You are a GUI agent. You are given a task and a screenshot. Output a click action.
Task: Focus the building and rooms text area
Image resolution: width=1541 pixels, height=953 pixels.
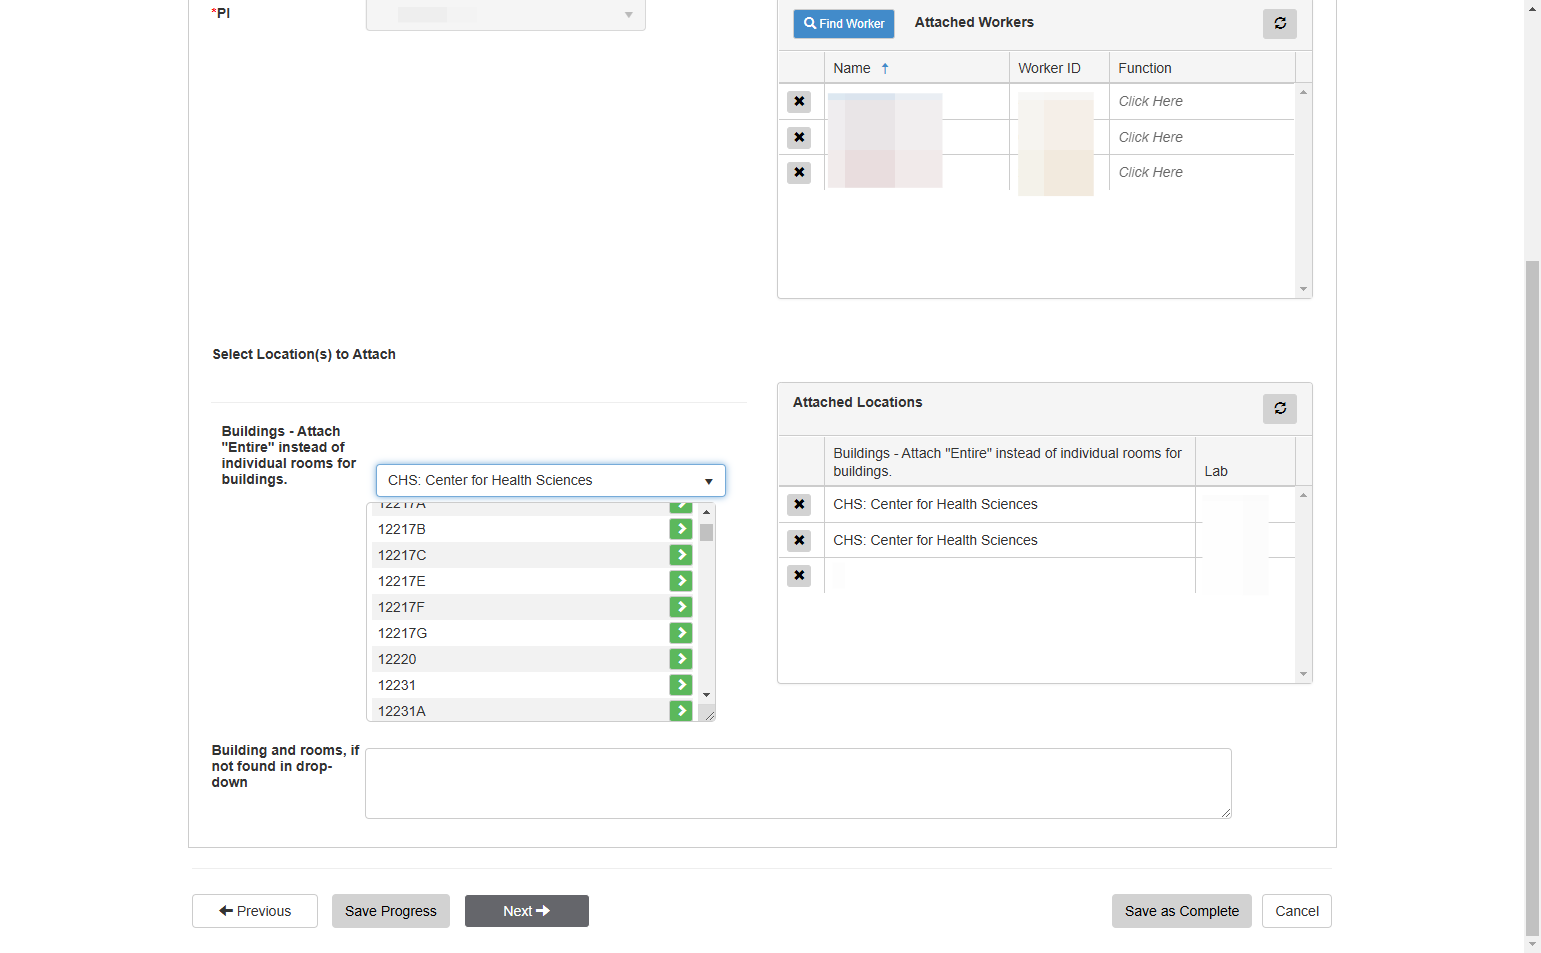(798, 783)
